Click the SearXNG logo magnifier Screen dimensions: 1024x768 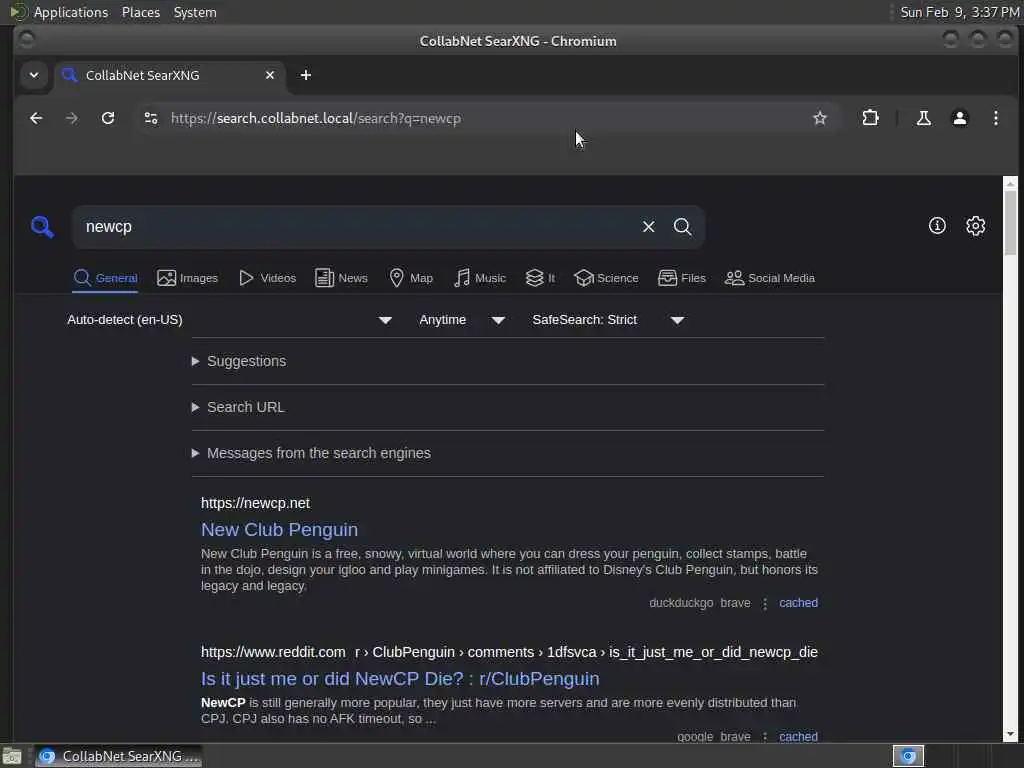(x=42, y=227)
